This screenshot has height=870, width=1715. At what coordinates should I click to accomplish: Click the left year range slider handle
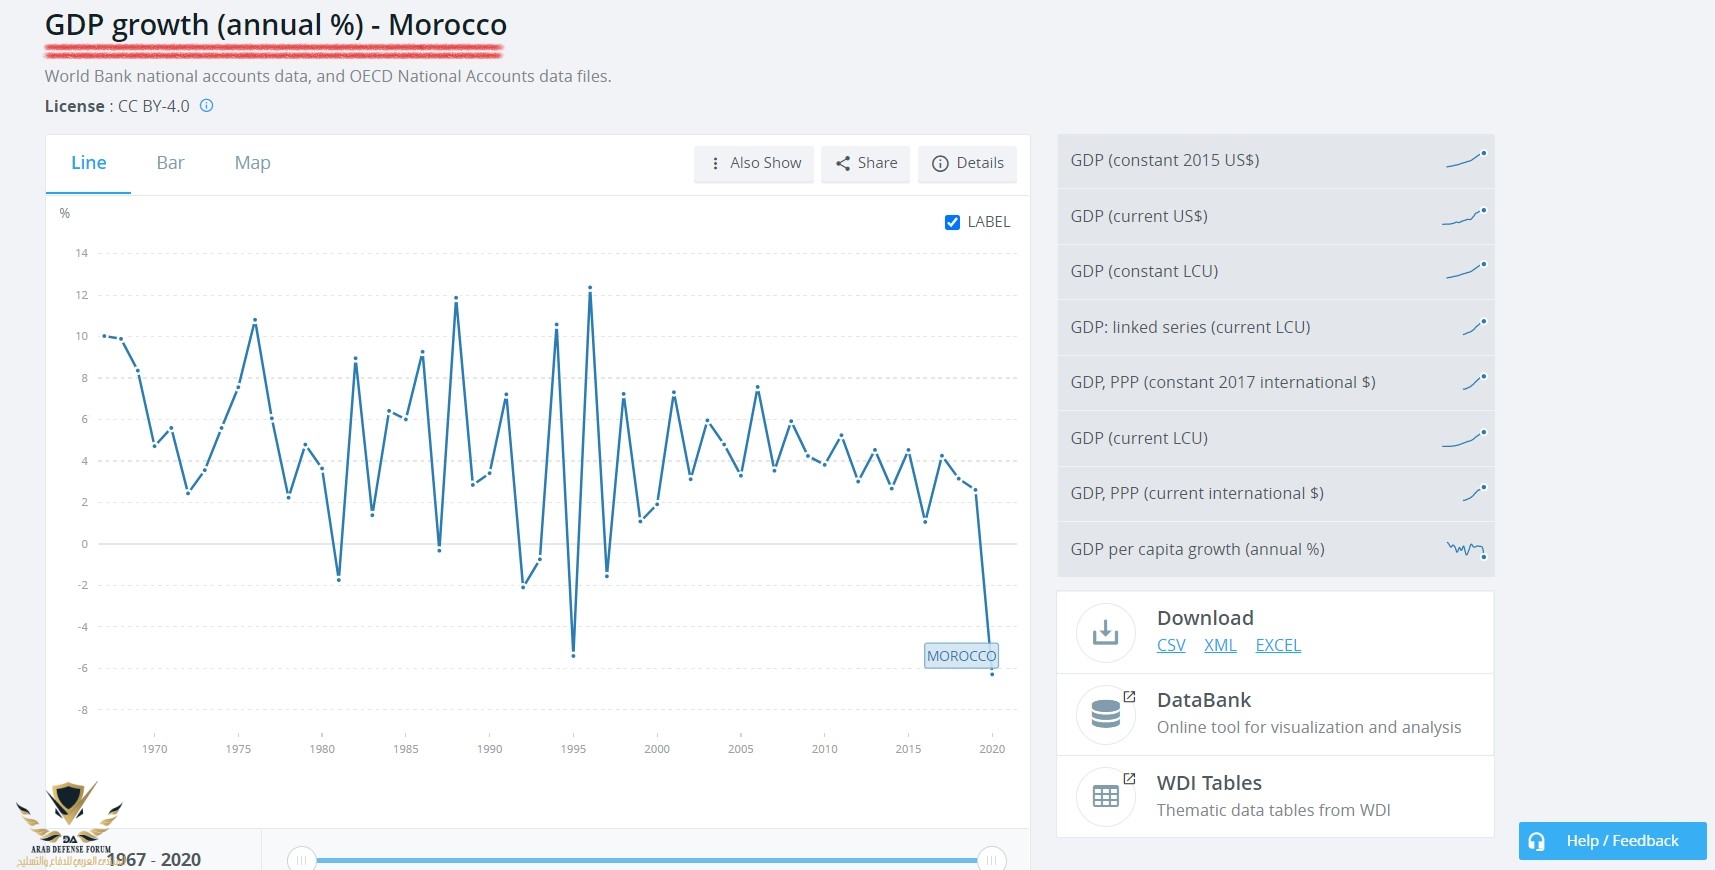(302, 859)
